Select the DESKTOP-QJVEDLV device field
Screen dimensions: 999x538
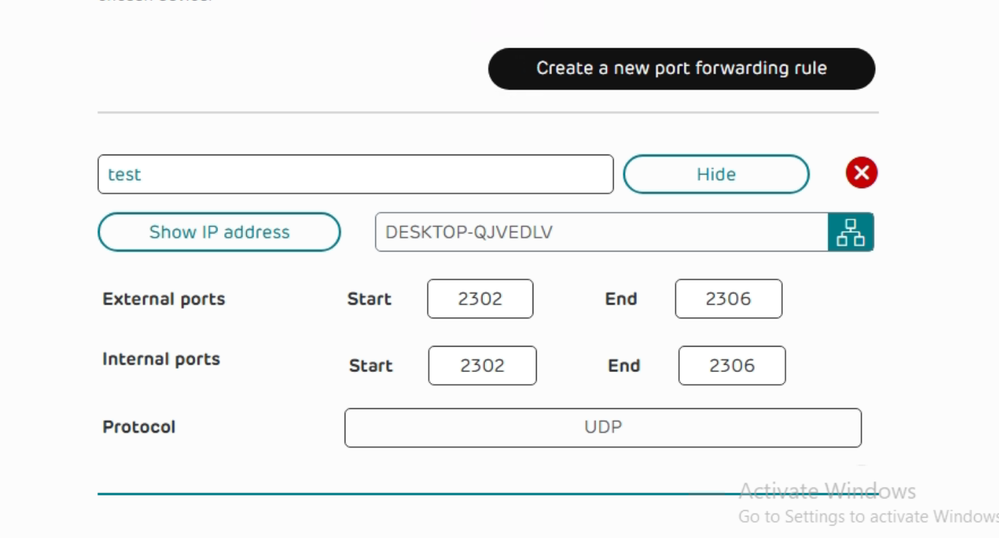click(601, 232)
